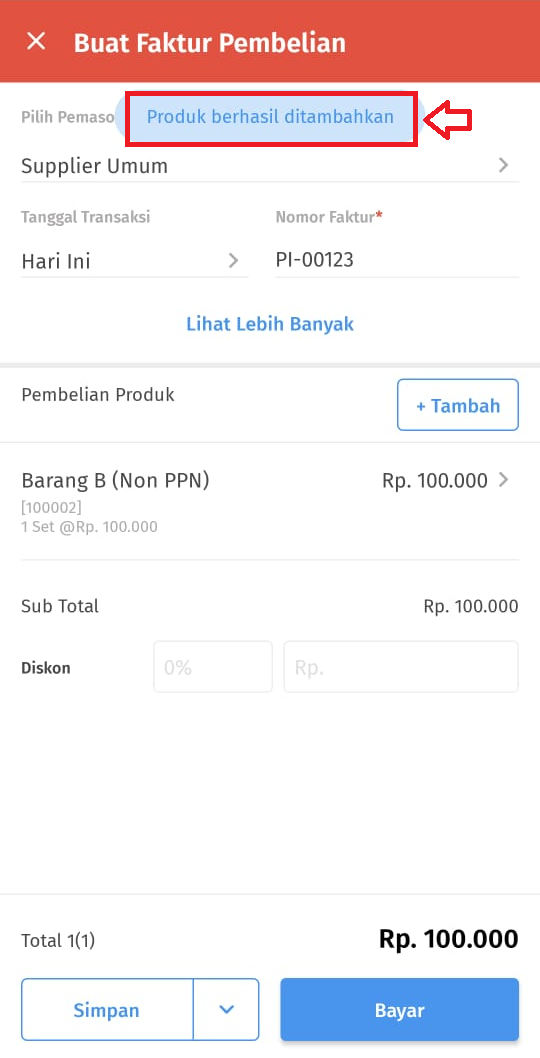Open Barang B details via chevron
540x1058 pixels.
coord(504,480)
